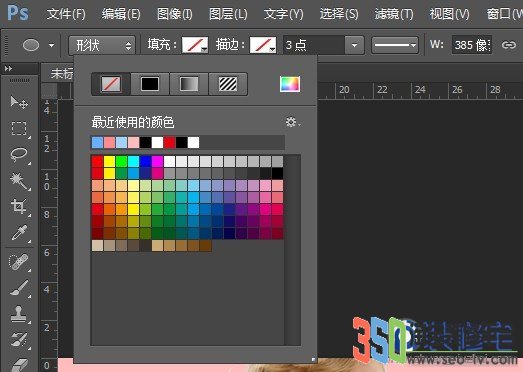
Task: Choose the Solid Color fill type
Action: (x=150, y=84)
